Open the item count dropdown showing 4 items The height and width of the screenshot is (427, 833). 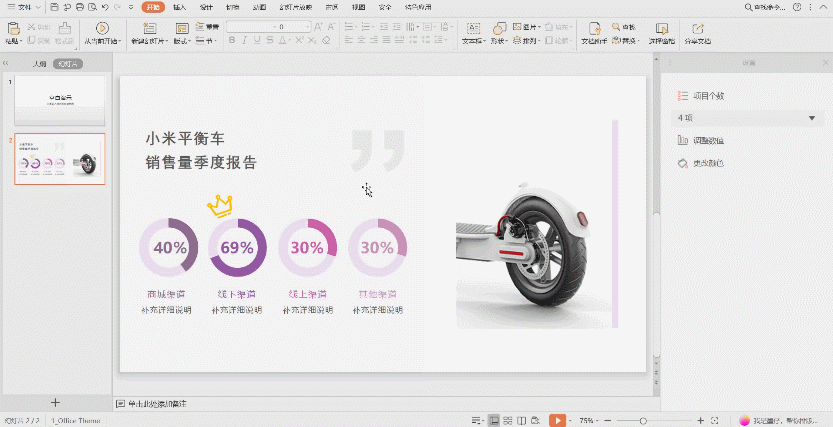coord(746,118)
